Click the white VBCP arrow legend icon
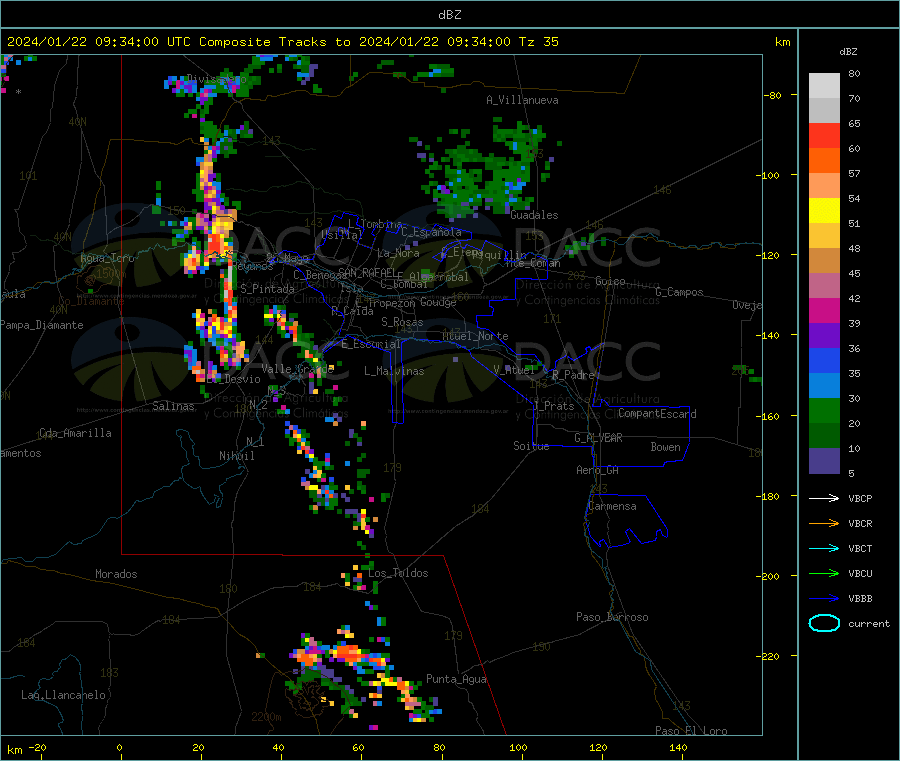Viewport: 900px width, 761px height. coord(824,498)
